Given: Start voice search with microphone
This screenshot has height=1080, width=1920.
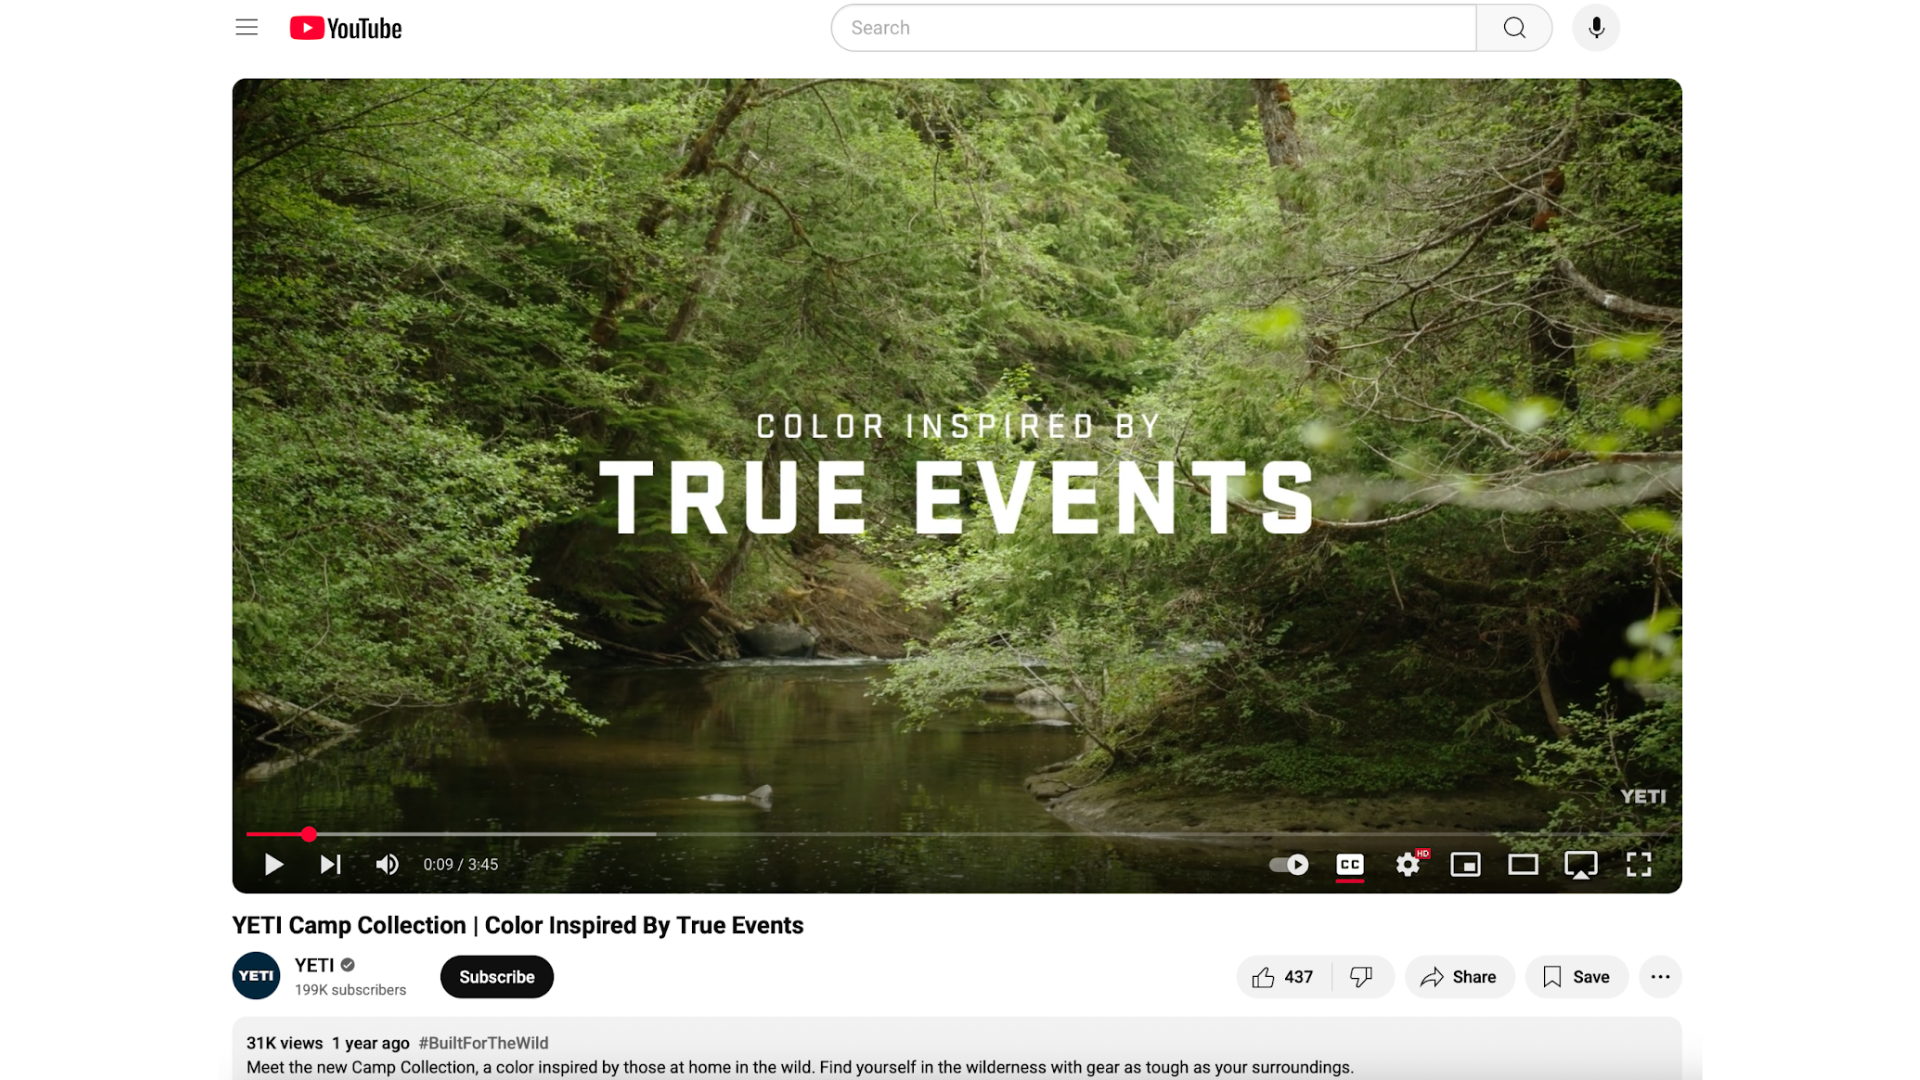Looking at the screenshot, I should click(x=1596, y=28).
